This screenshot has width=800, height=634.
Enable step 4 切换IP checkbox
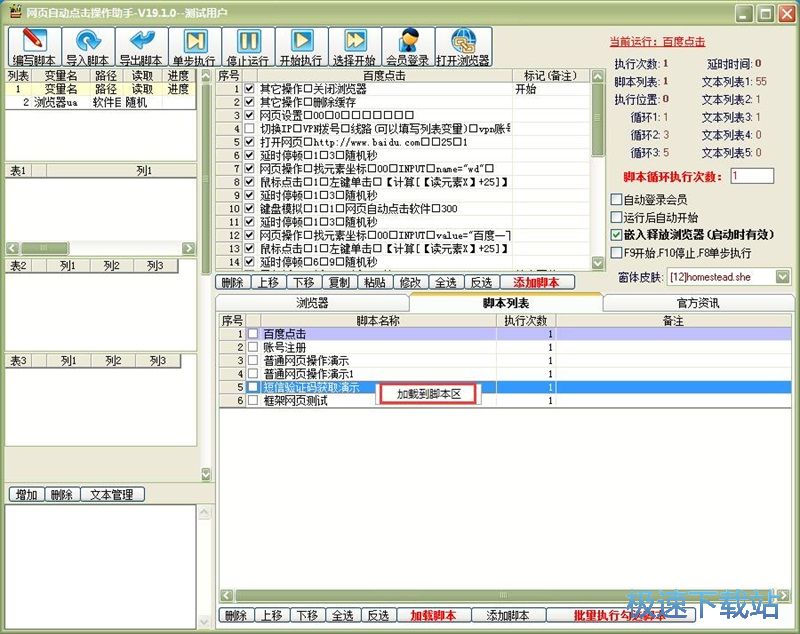(x=249, y=129)
